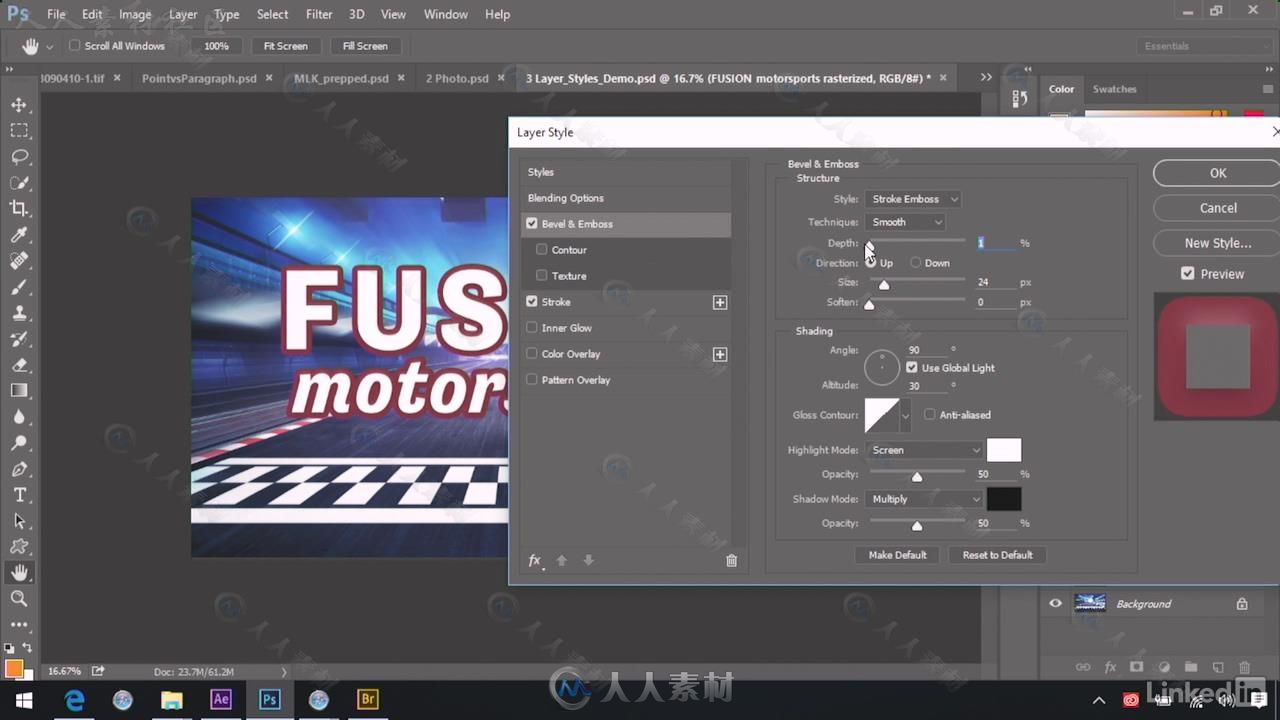Select the Hand tool in toolbar
The height and width of the screenshot is (720, 1280).
(x=19, y=573)
